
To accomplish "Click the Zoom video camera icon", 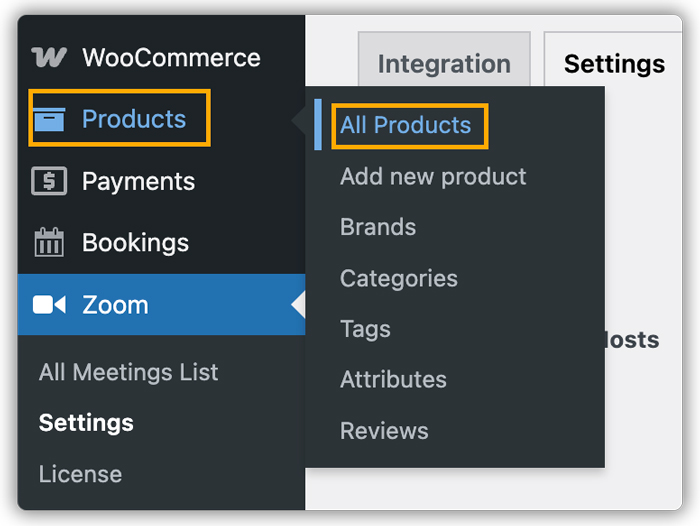I will tap(49, 305).
